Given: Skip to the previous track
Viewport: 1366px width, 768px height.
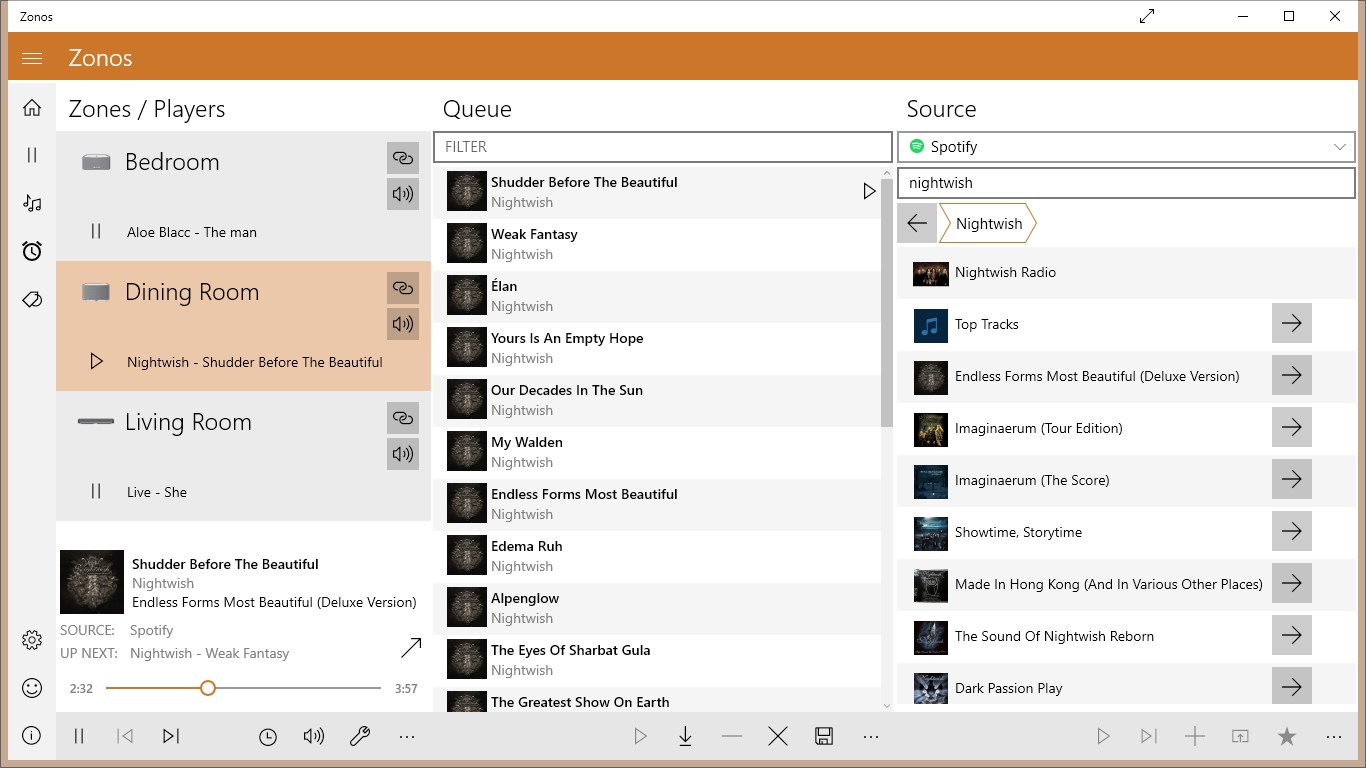Looking at the screenshot, I should point(125,737).
